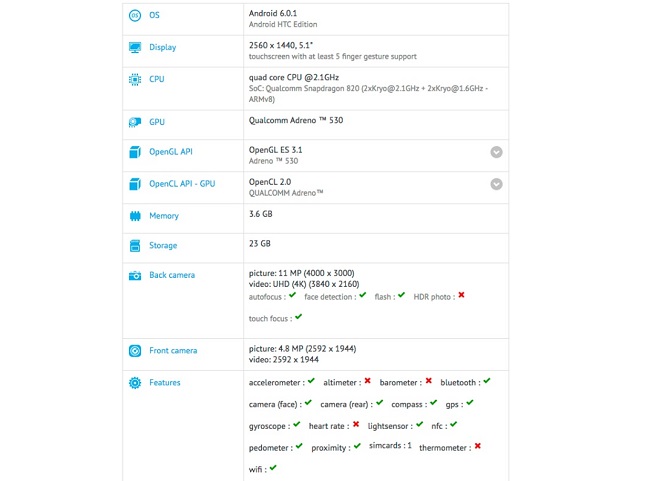Click the OpenGL API icon

point(134,153)
